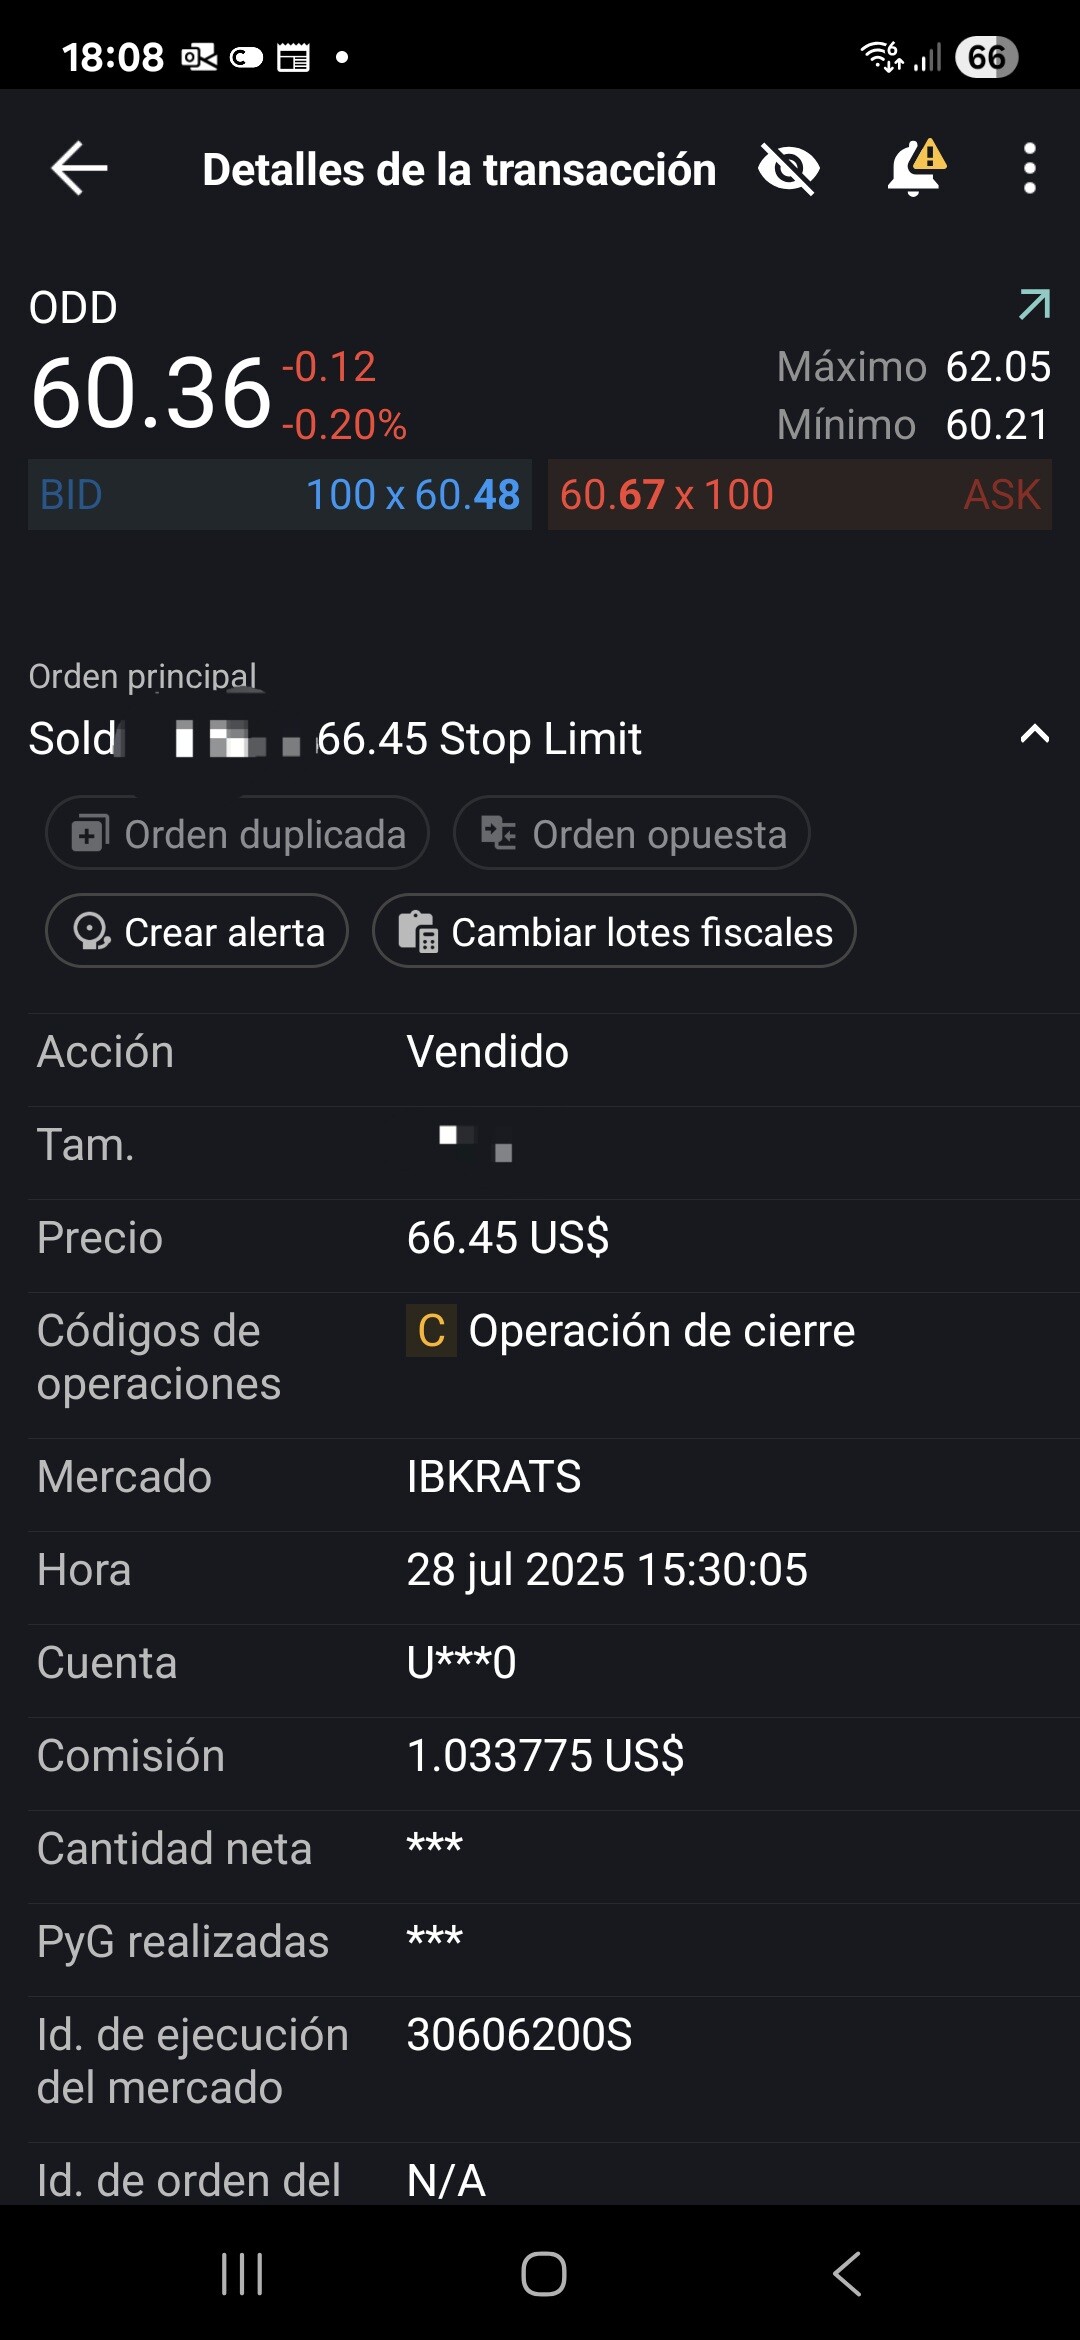This screenshot has height=2340, width=1080.
Task: Tap the Orden duplicada button
Action: [238, 833]
